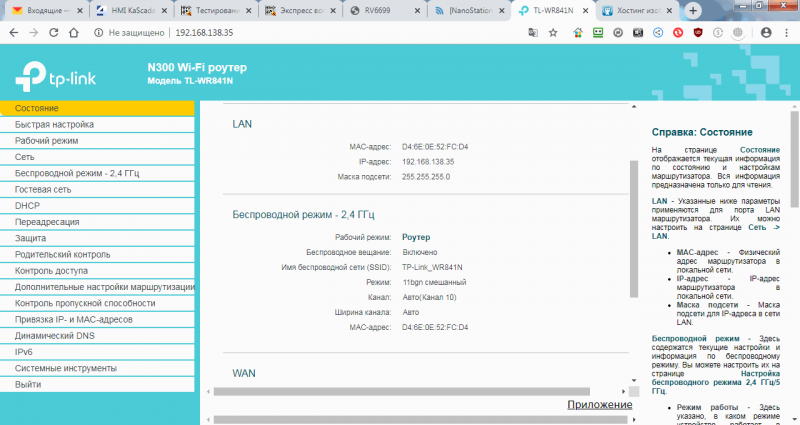Translate this page icon
800x425 pixels.
coord(533,33)
